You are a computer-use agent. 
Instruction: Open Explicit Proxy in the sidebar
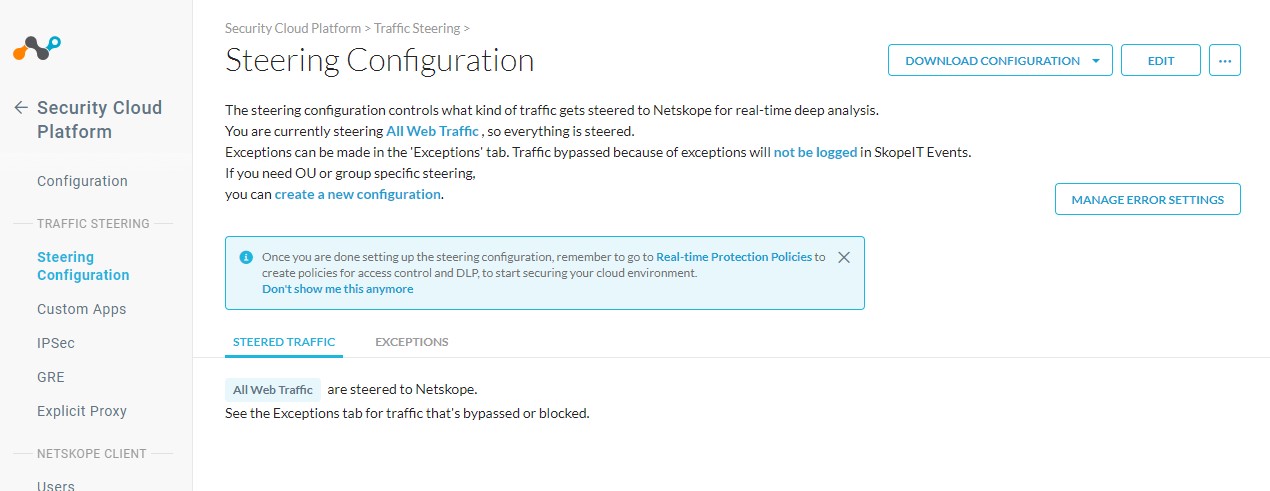click(82, 411)
